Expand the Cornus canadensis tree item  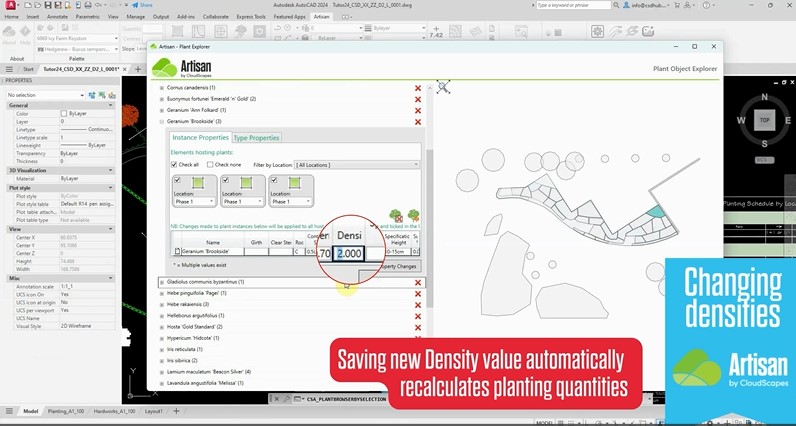point(162,88)
